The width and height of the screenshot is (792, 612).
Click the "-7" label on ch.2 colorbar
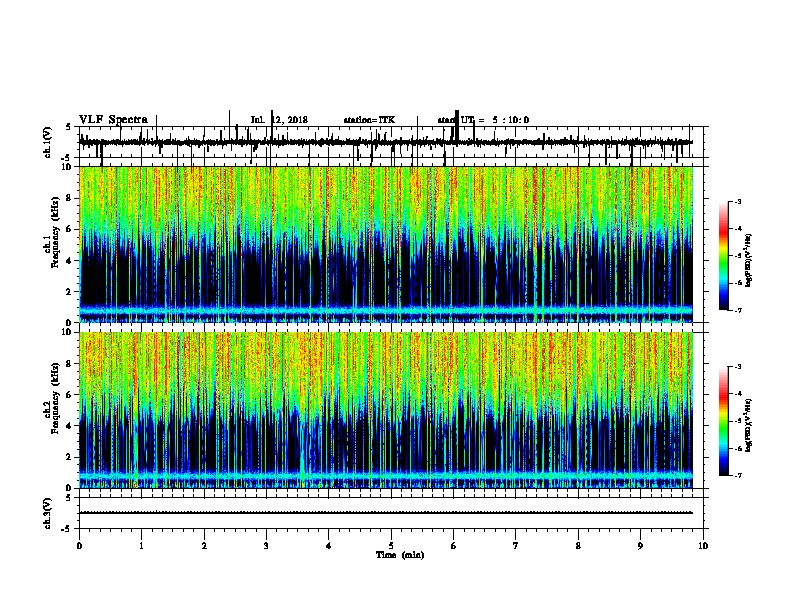pyautogui.click(x=738, y=475)
